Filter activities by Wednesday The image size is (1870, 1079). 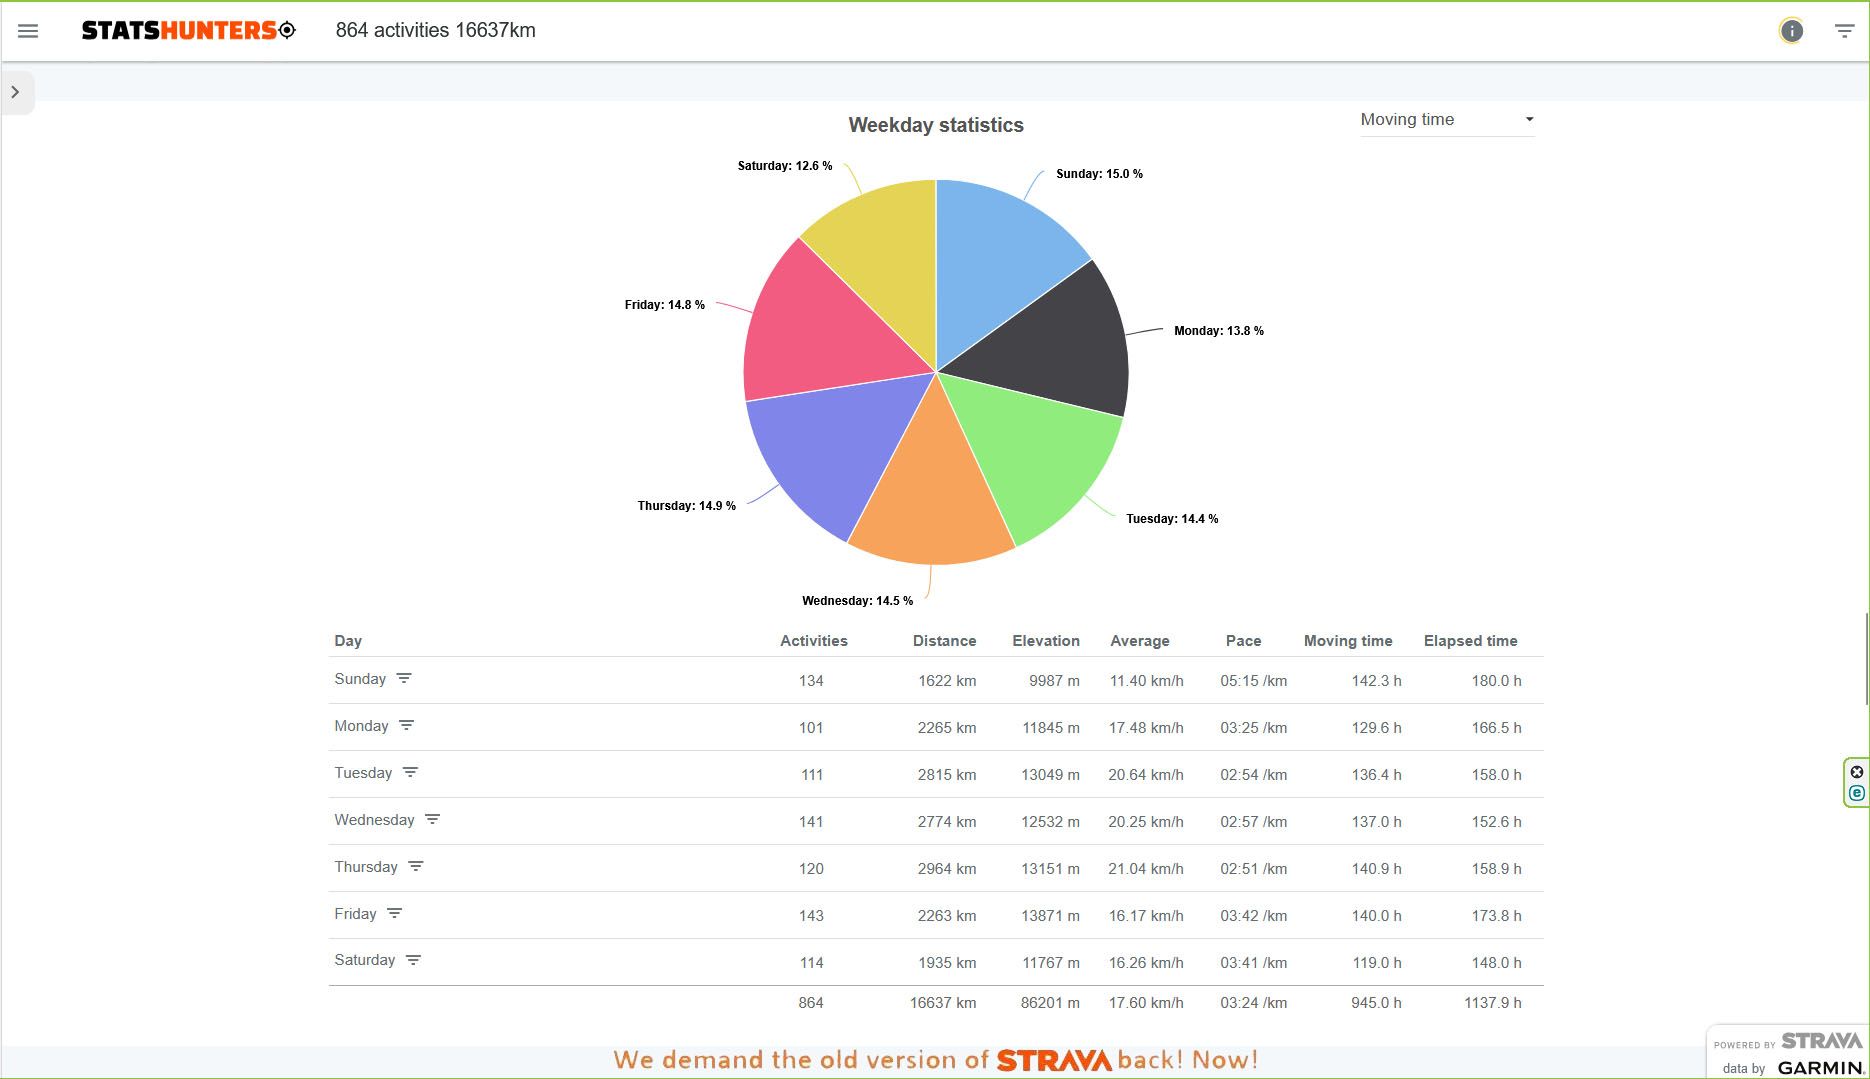(432, 820)
